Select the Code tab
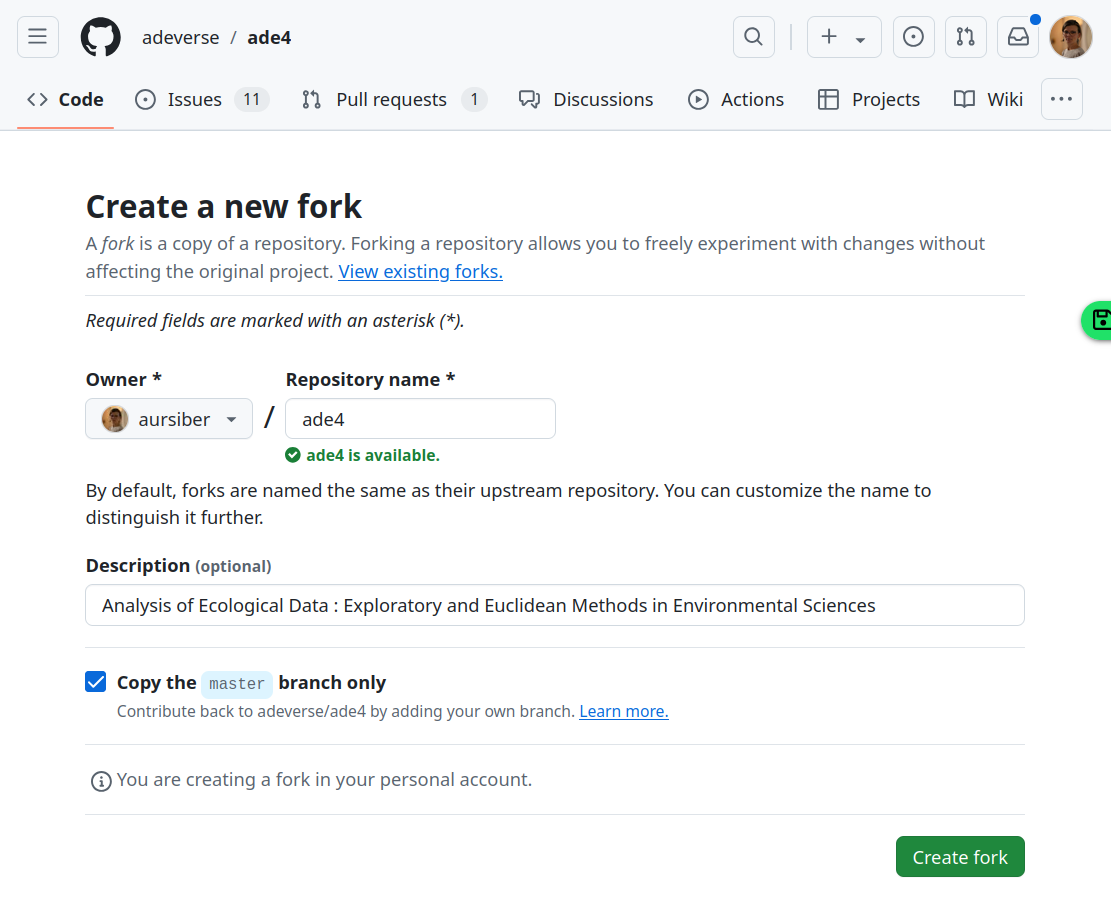Image resolution: width=1111 pixels, height=912 pixels. click(x=65, y=99)
